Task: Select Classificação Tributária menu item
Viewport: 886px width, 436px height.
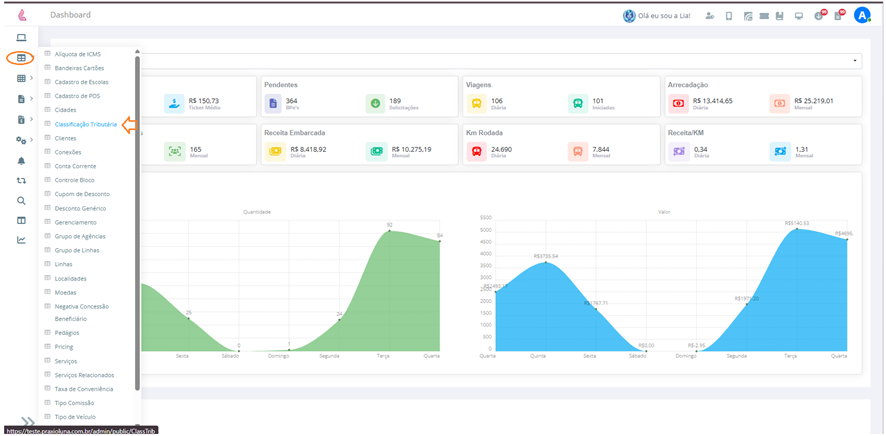Action: click(85, 124)
